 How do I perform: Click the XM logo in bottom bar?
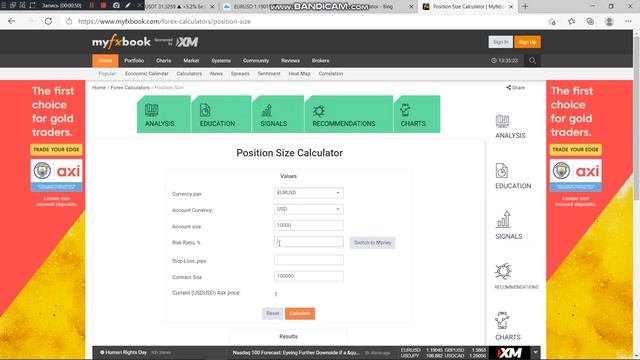pos(509,353)
